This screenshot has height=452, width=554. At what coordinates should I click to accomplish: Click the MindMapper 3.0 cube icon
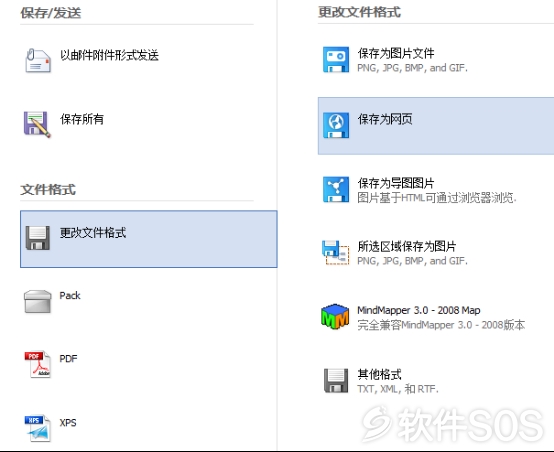point(335,316)
